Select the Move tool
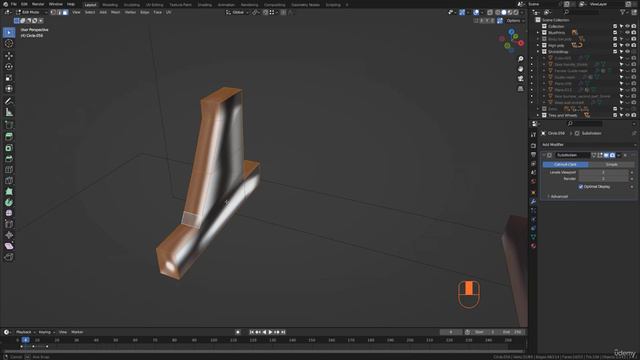 (9, 56)
